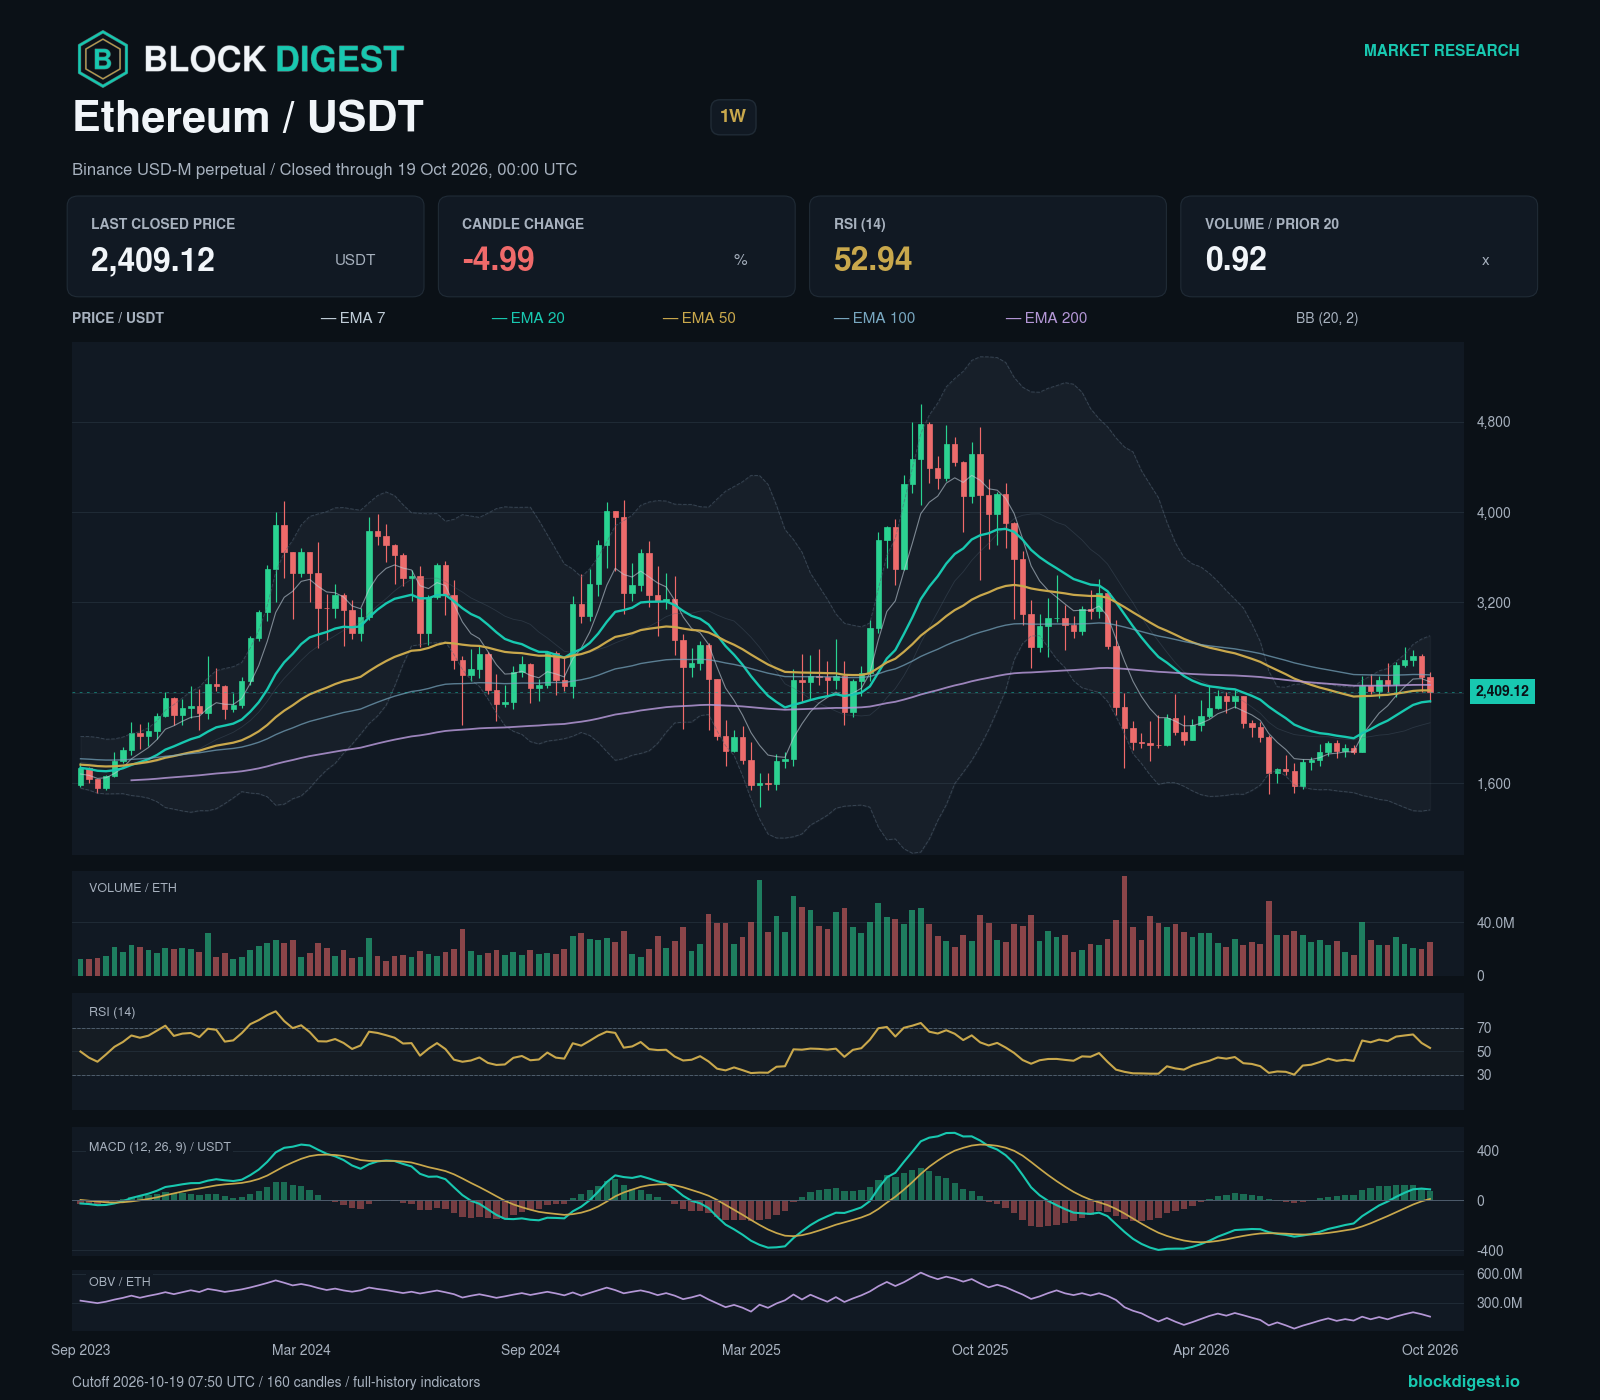Click the RSI (14) panel label
The image size is (1600, 1400).
112,1012
